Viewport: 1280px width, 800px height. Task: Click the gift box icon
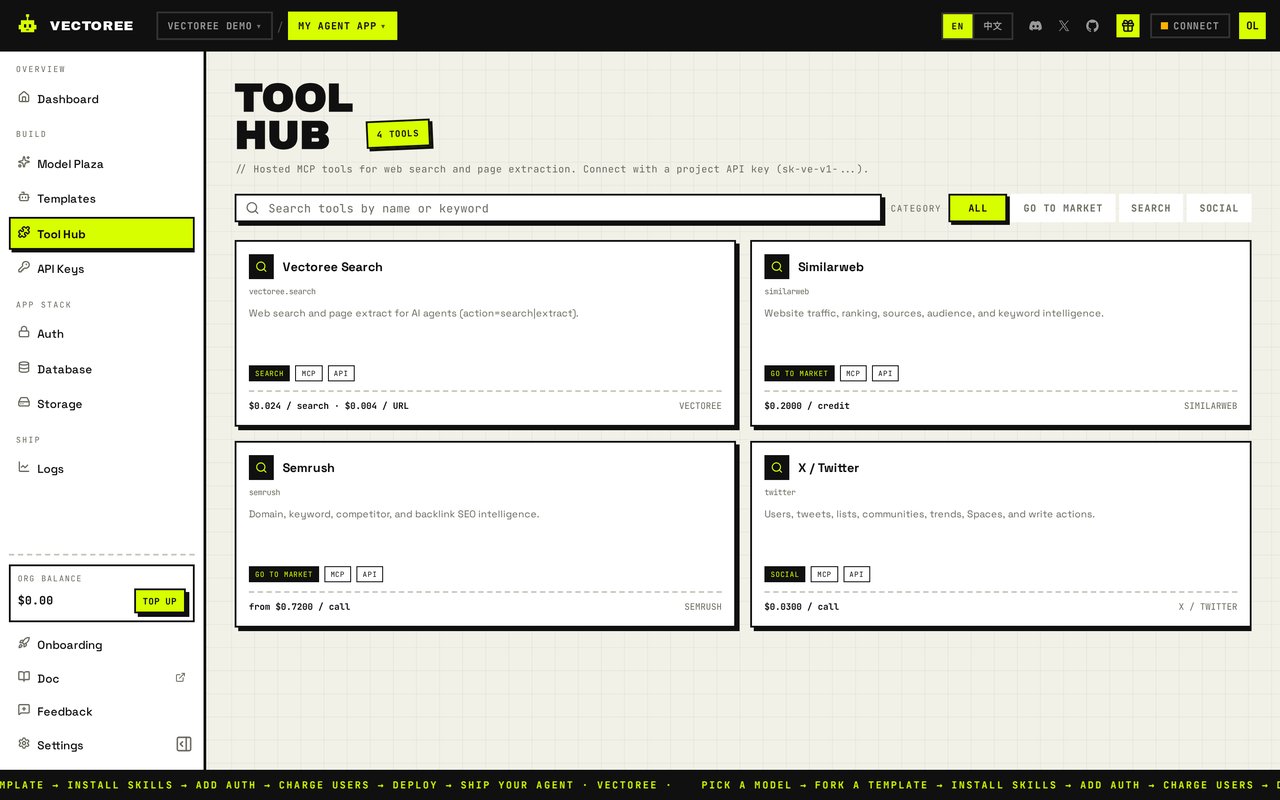tap(1128, 26)
